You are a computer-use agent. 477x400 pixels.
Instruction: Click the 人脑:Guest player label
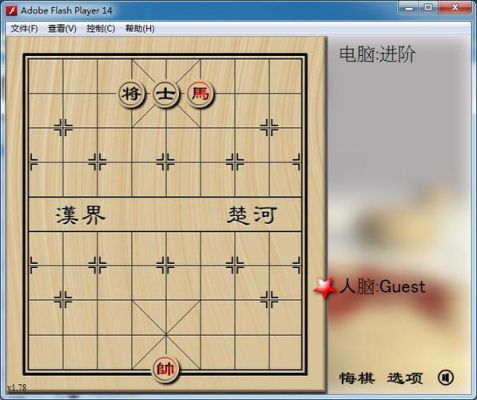(x=382, y=287)
